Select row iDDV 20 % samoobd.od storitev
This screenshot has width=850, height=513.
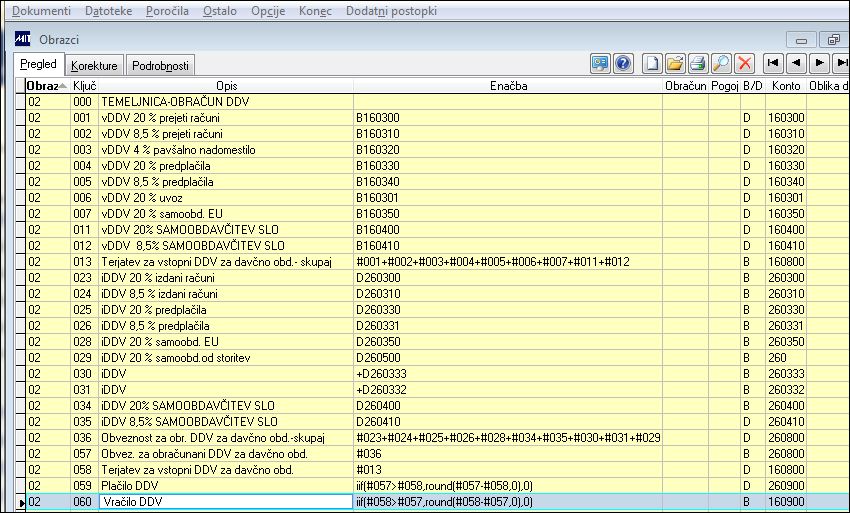(437, 357)
